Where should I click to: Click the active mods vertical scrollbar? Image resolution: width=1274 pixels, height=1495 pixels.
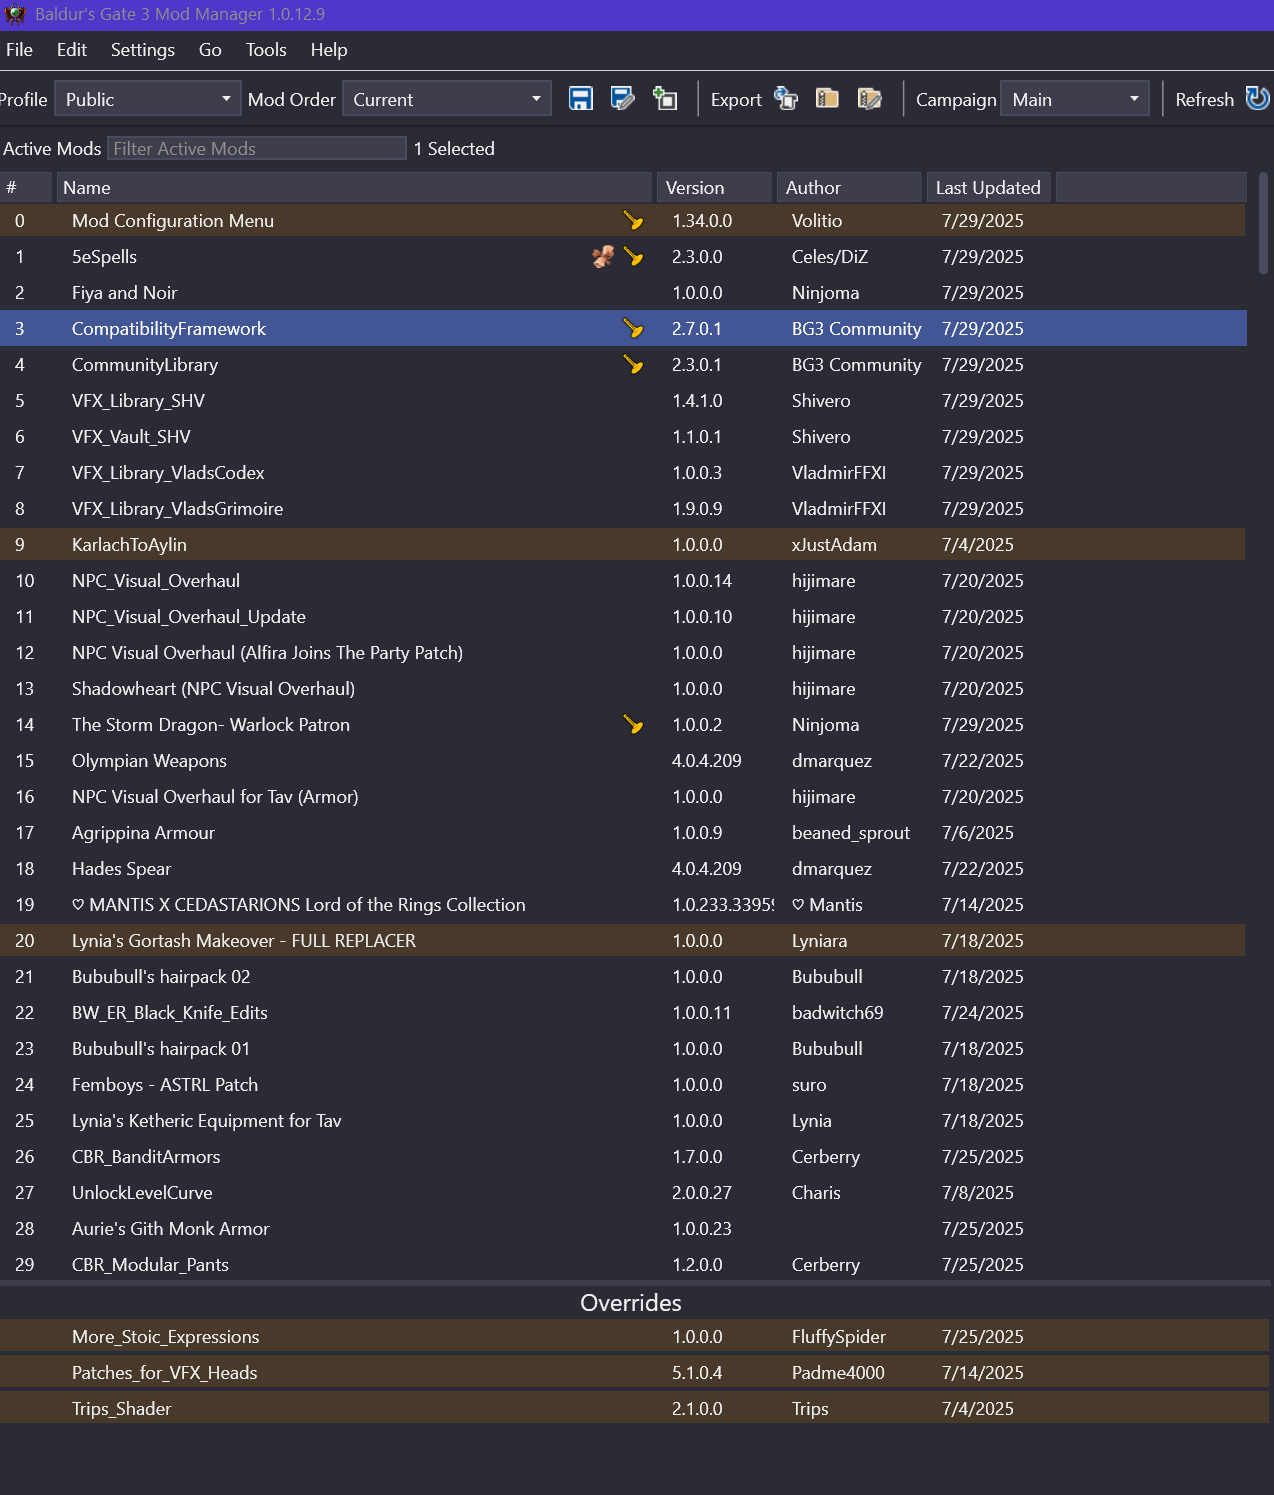[x=1263, y=223]
